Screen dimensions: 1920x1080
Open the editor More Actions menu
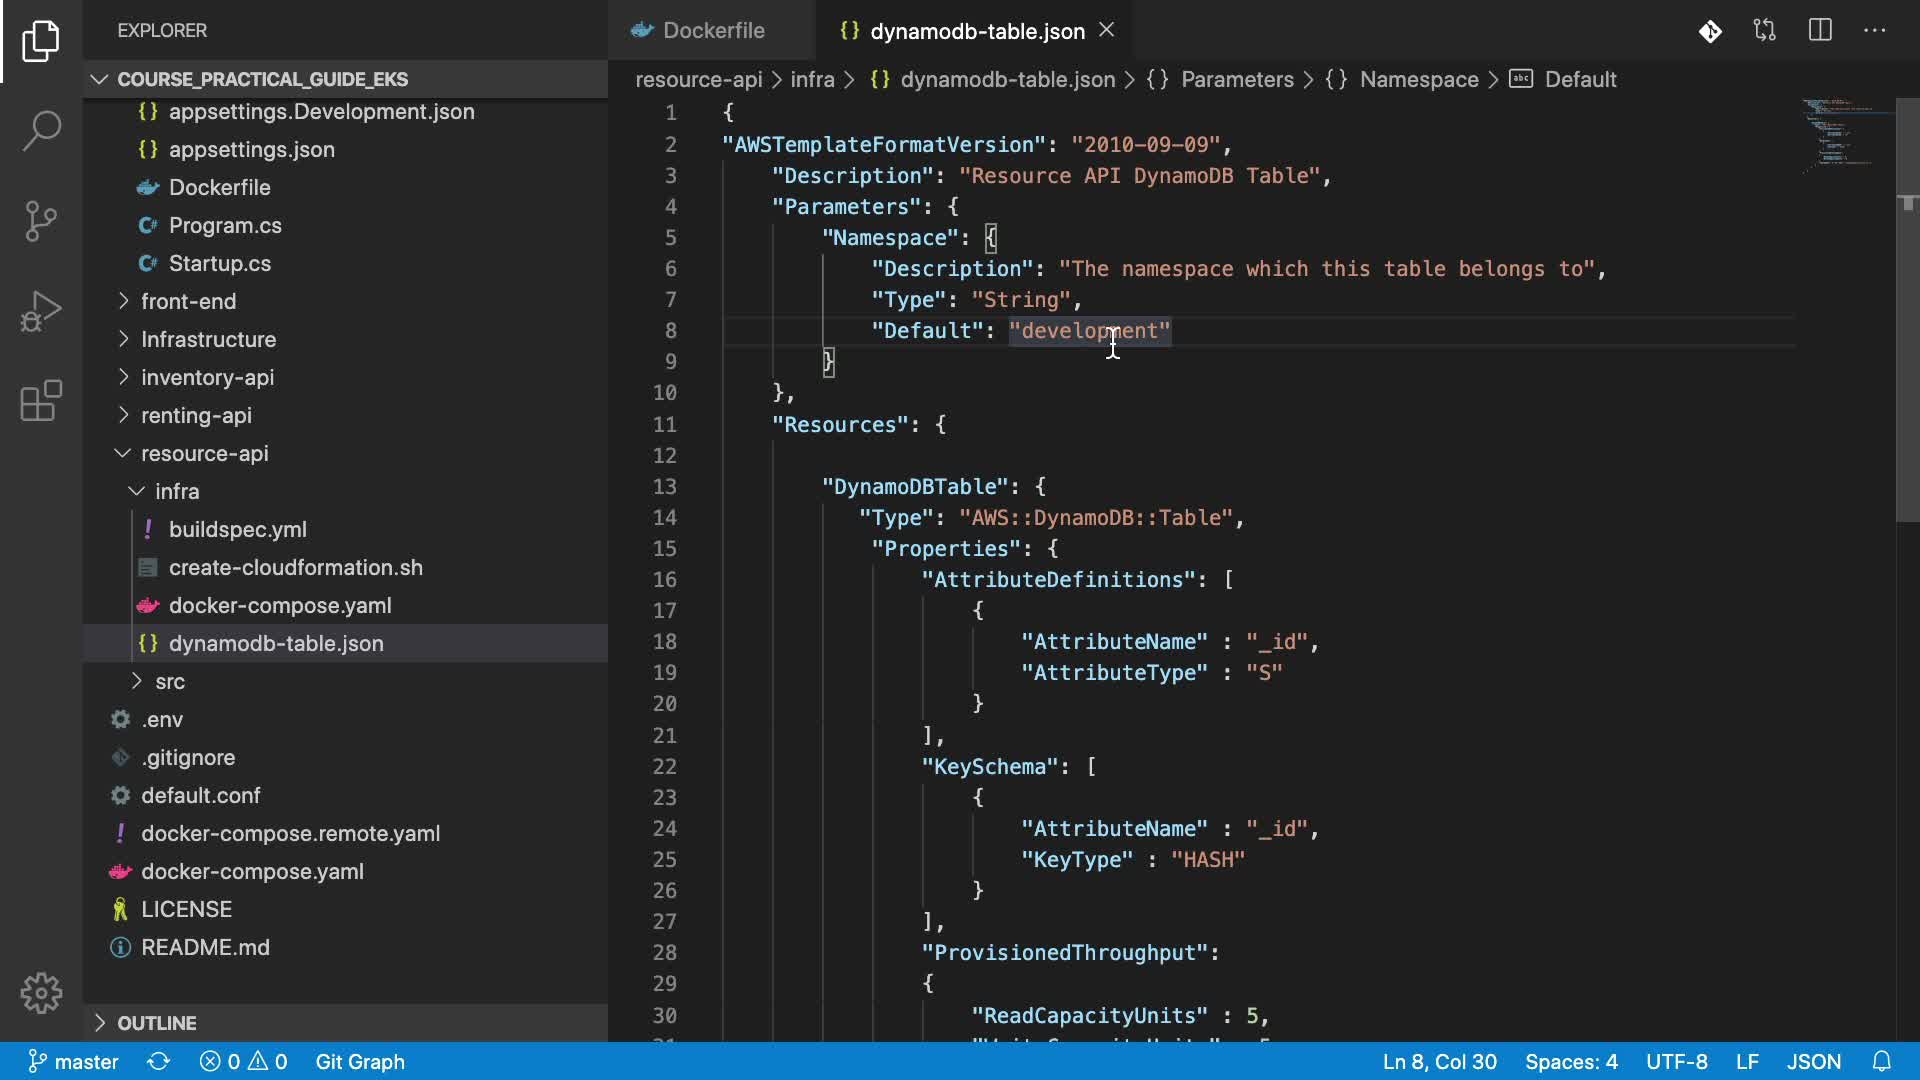click(1874, 31)
